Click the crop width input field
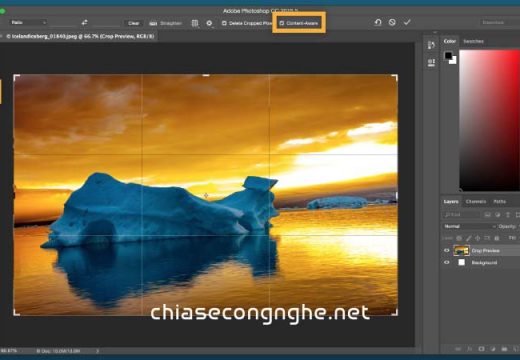Screen dimensions: 520x360 pos(63,23)
